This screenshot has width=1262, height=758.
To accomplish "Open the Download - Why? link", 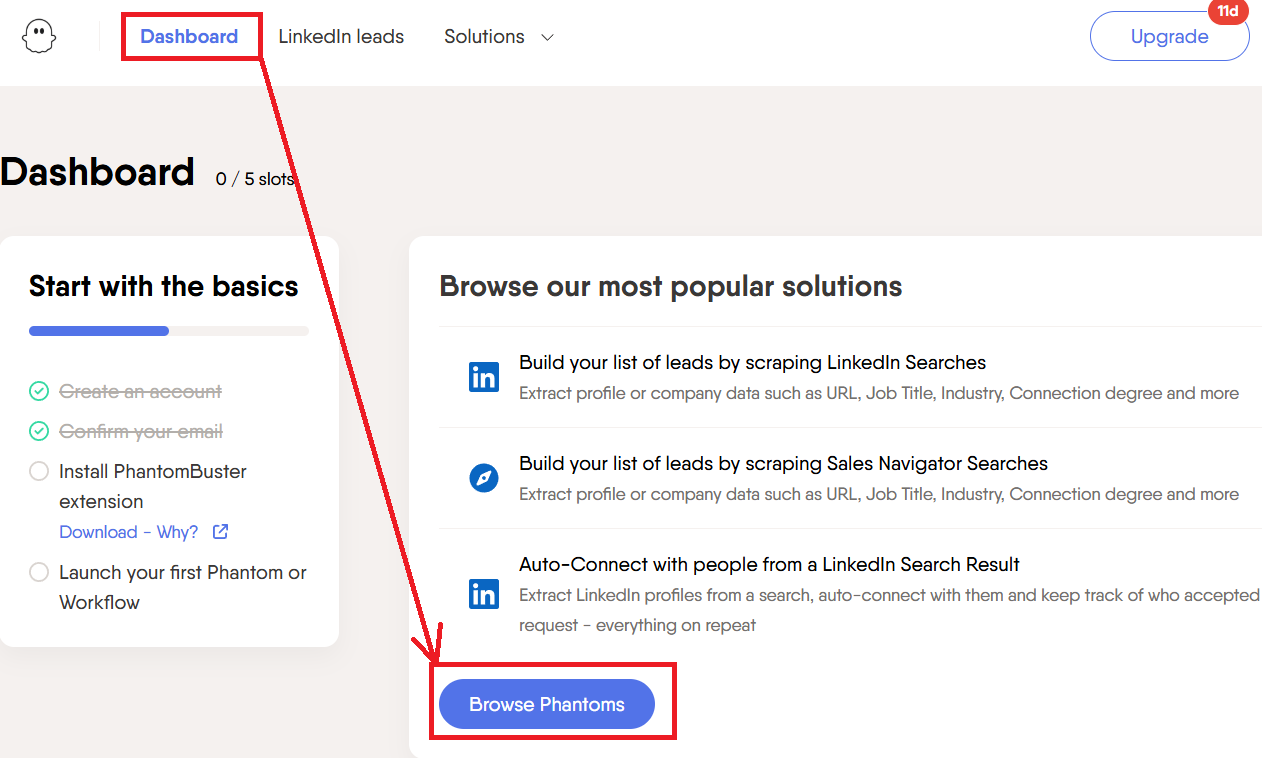I will pyautogui.click(x=129, y=532).
